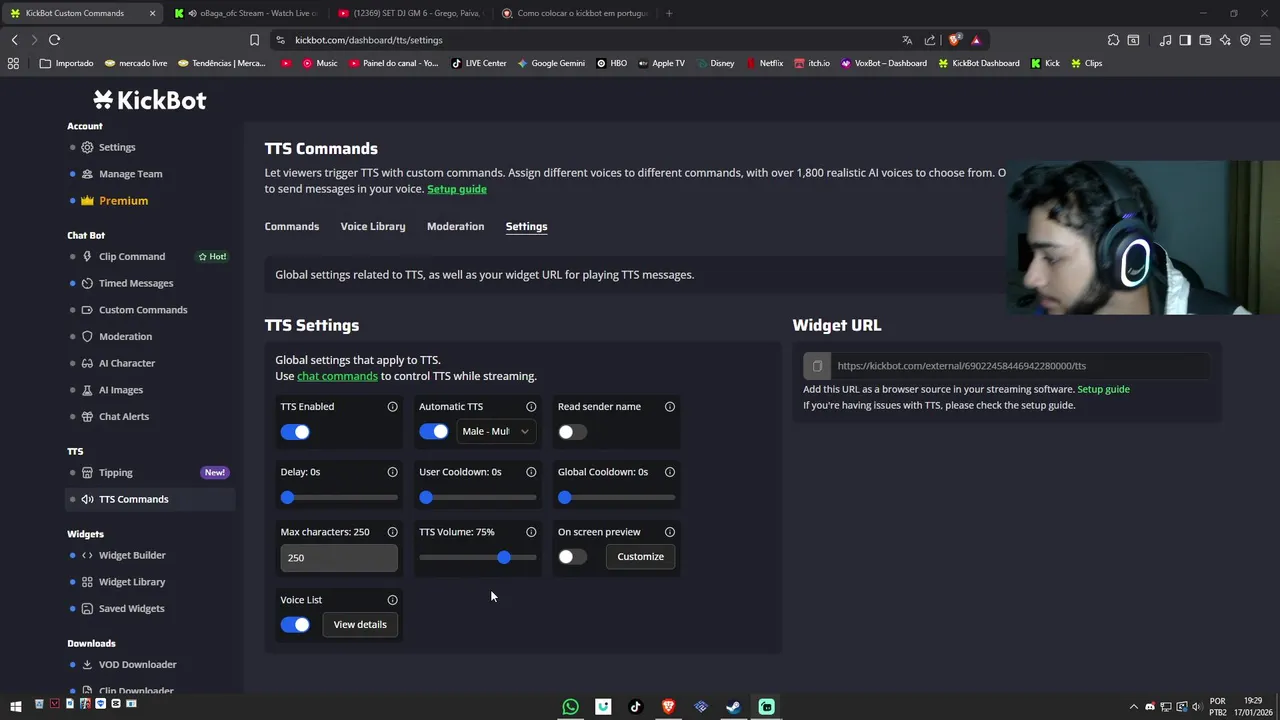Copy the Widget URL with copy icon
This screenshot has height=720, width=1280.
[x=817, y=366]
